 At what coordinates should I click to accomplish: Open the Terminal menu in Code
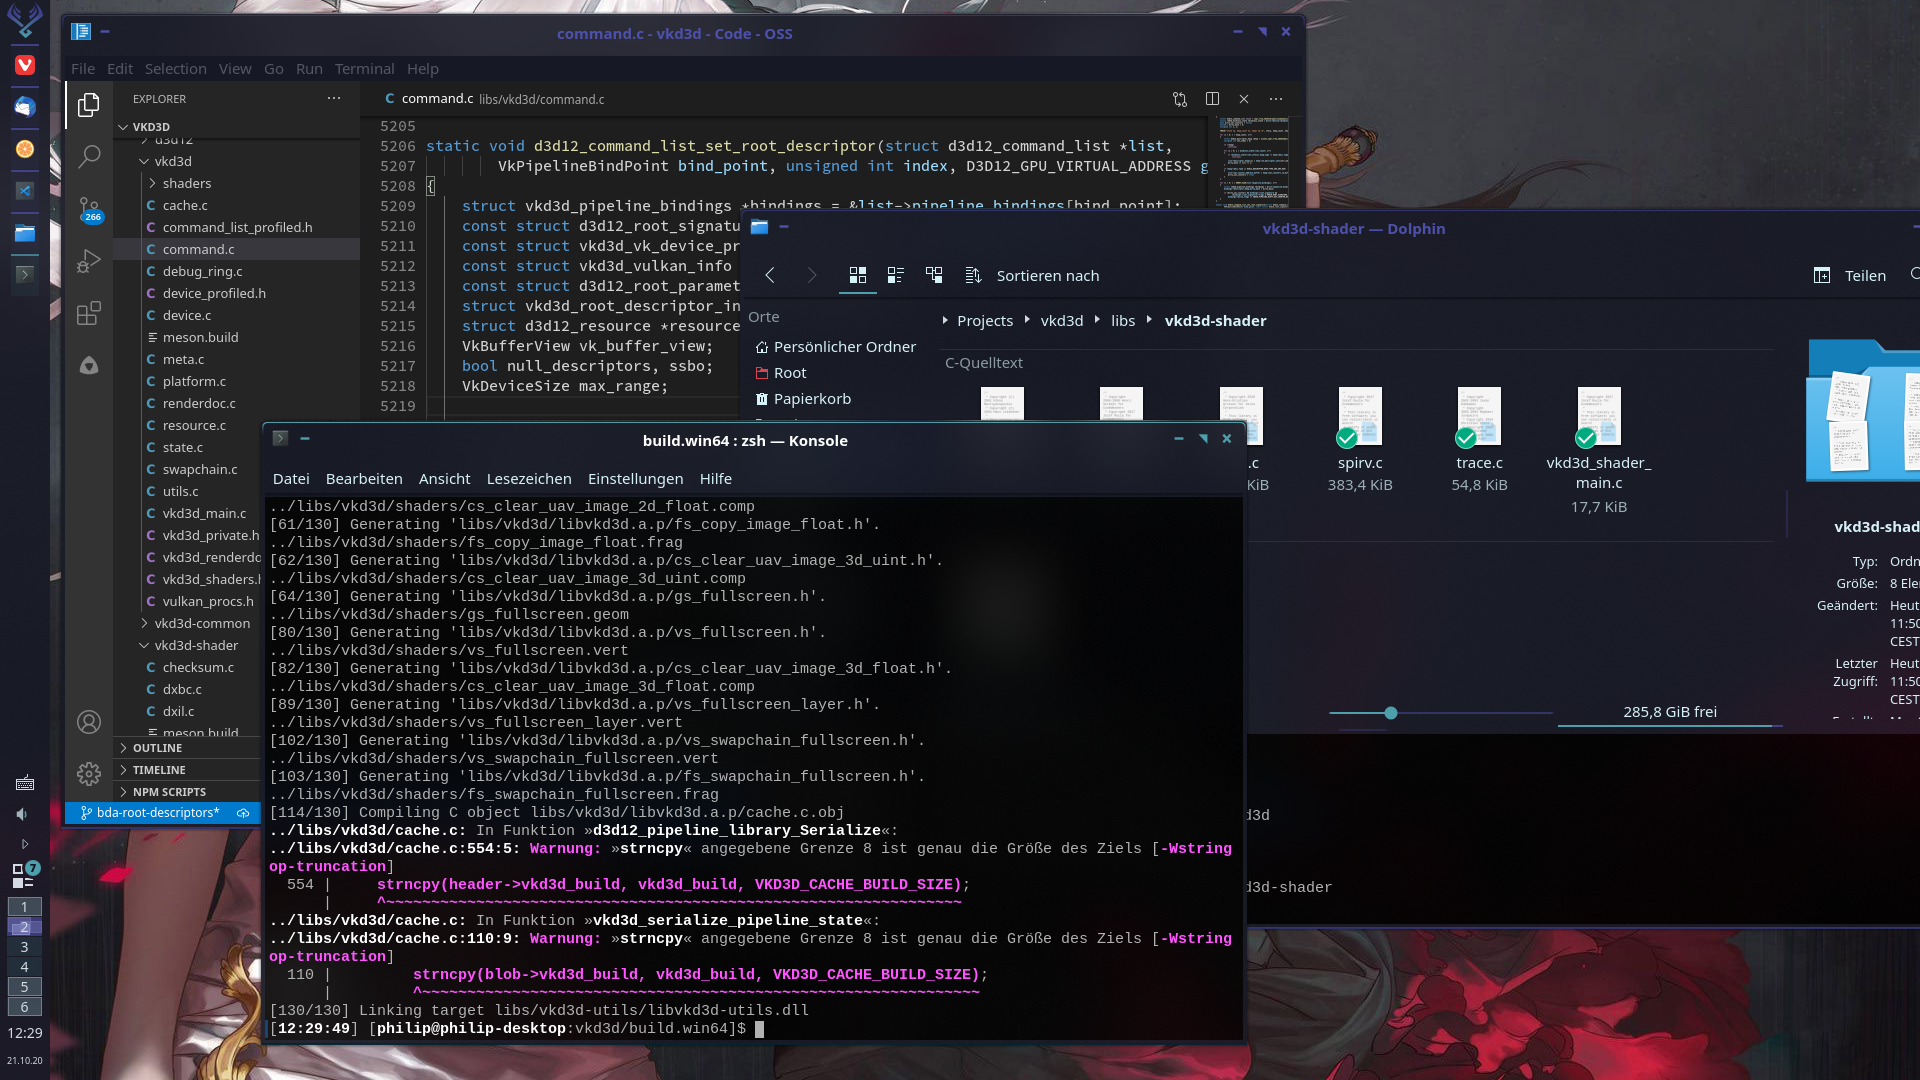coord(364,69)
